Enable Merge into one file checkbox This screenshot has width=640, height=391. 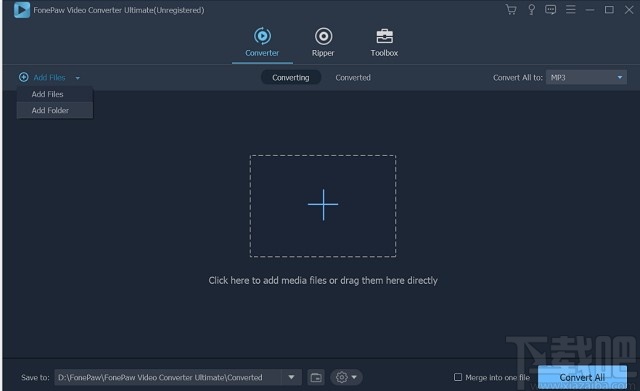458,377
